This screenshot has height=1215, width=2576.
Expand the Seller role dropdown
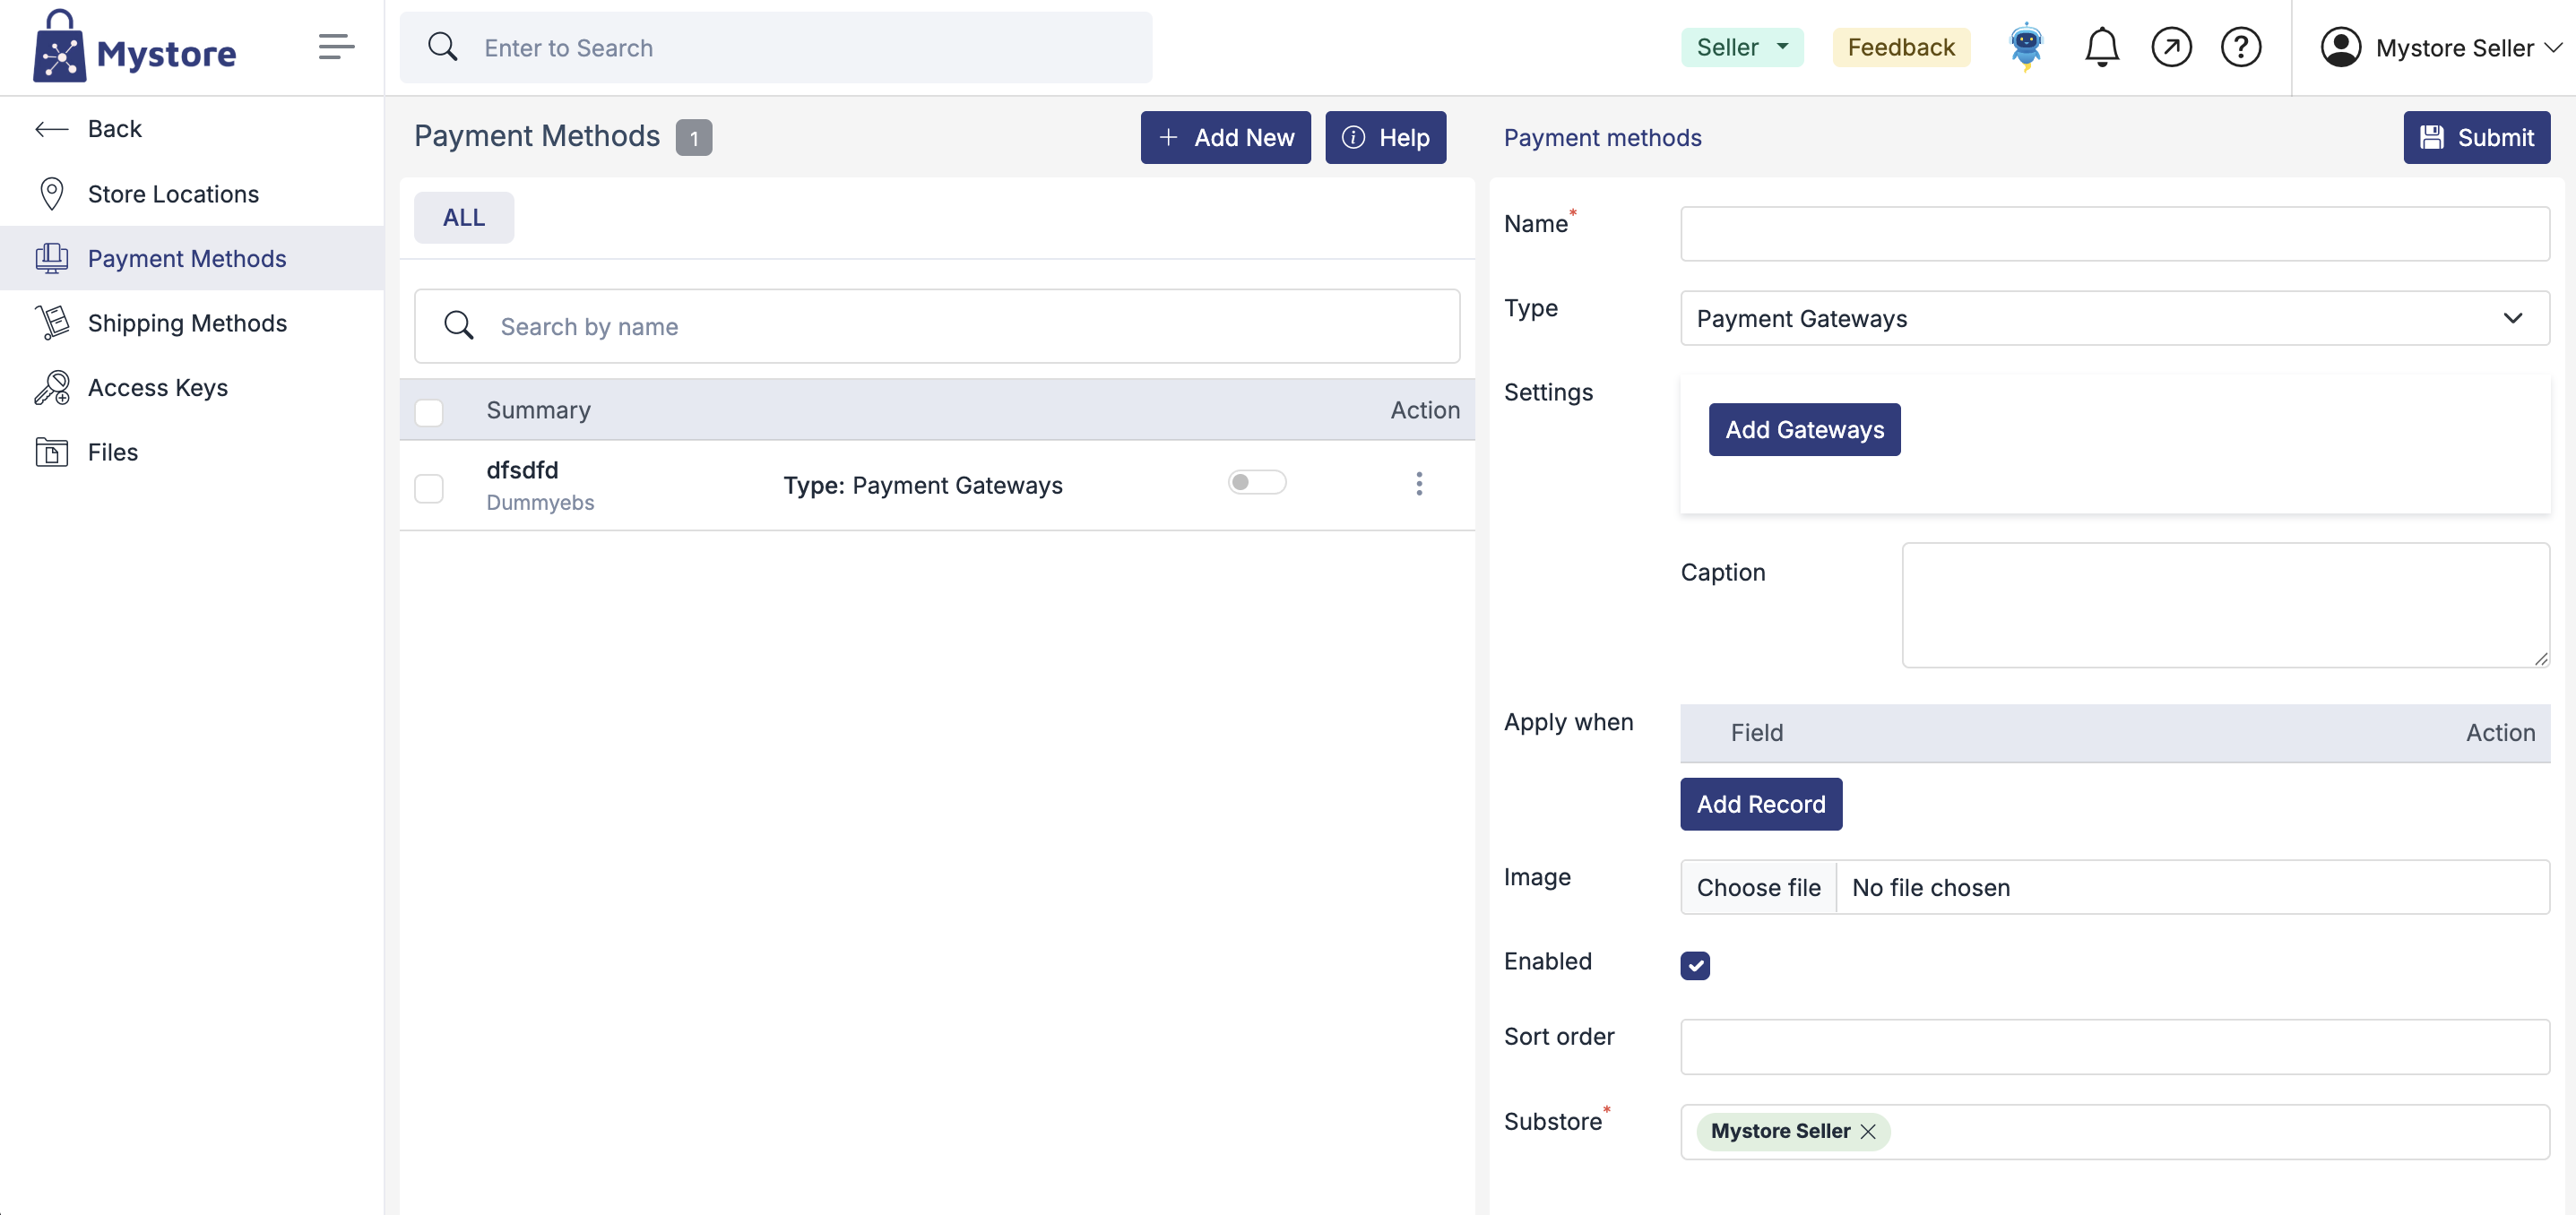tap(1741, 47)
